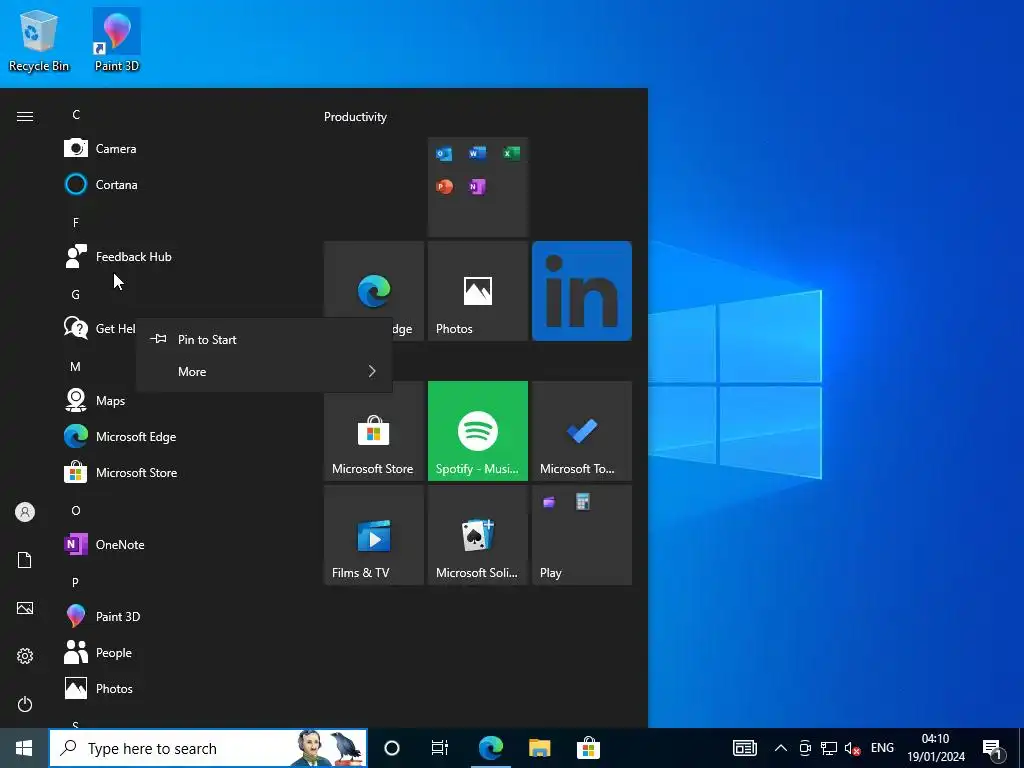Screen dimensions: 1024x768
Task: Click the letter M section header
Action: pyautogui.click(x=76, y=366)
